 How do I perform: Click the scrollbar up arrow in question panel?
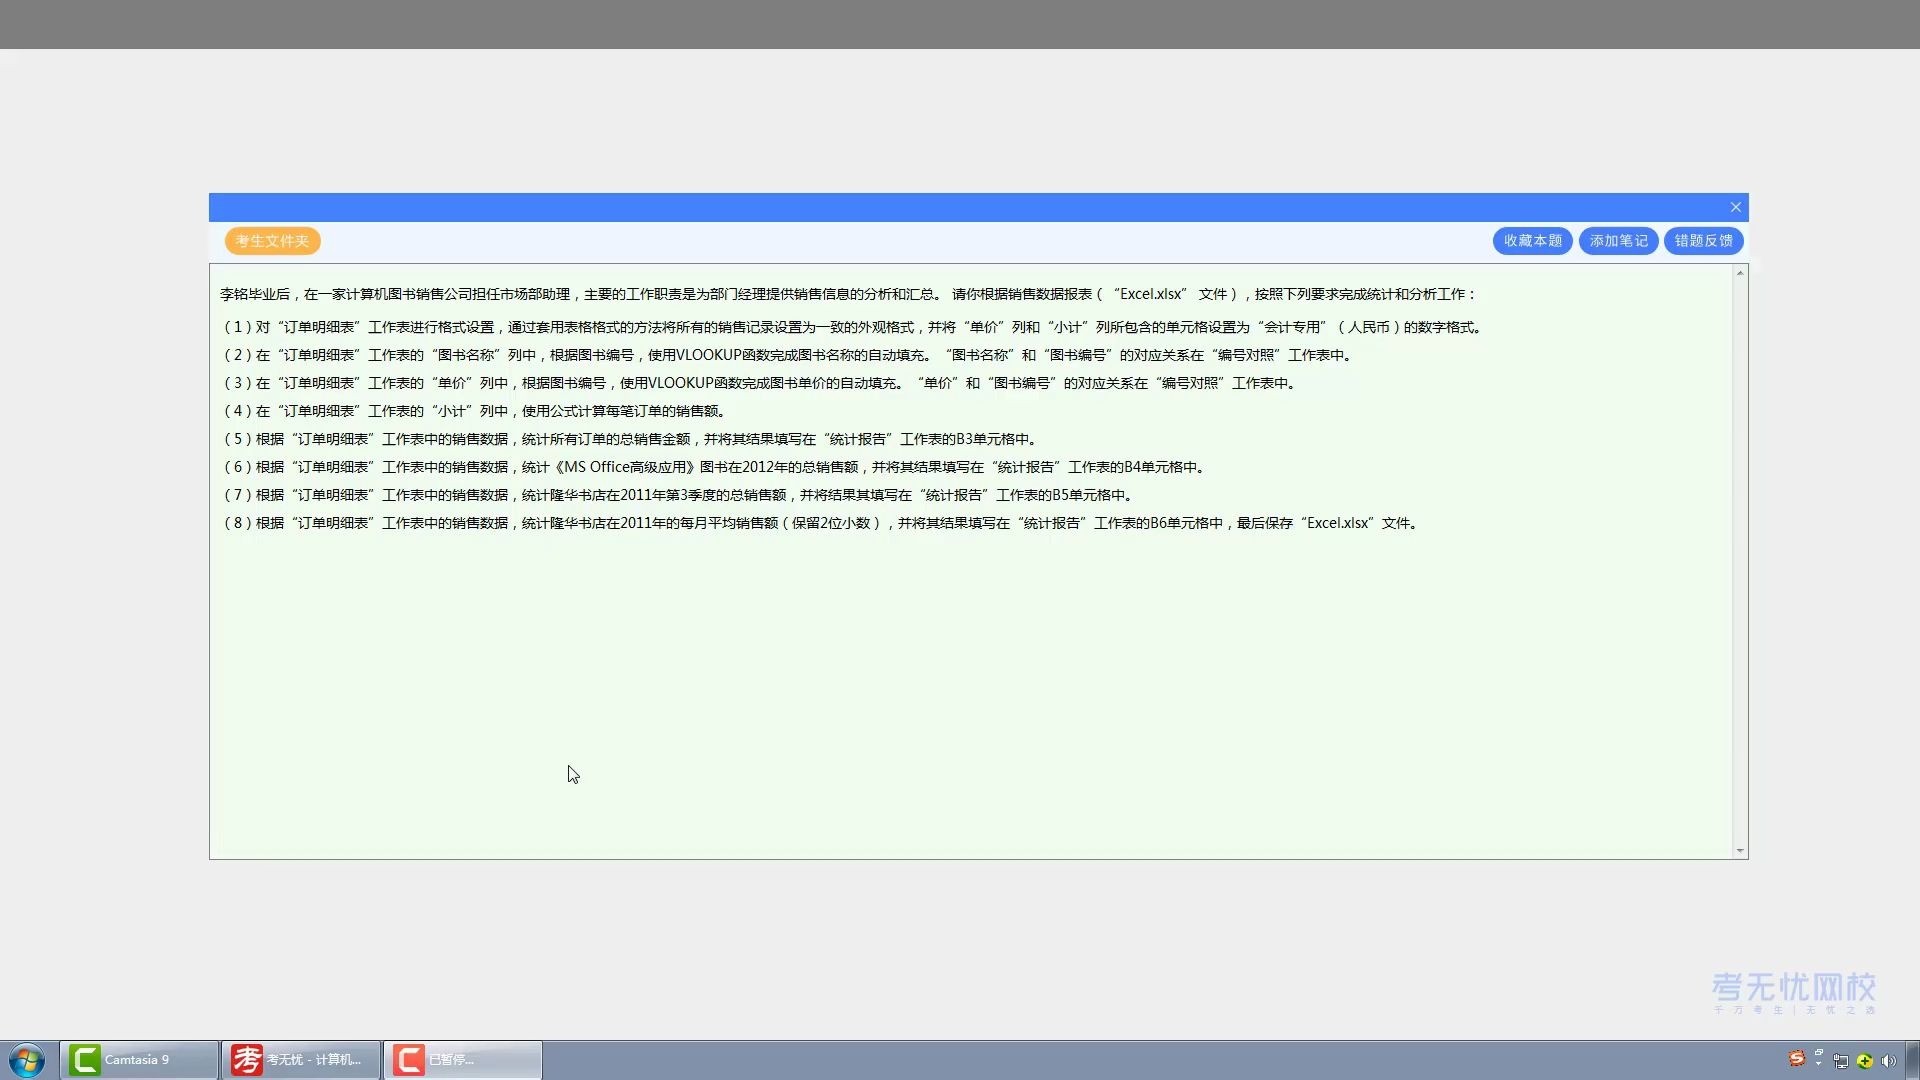[x=1740, y=273]
